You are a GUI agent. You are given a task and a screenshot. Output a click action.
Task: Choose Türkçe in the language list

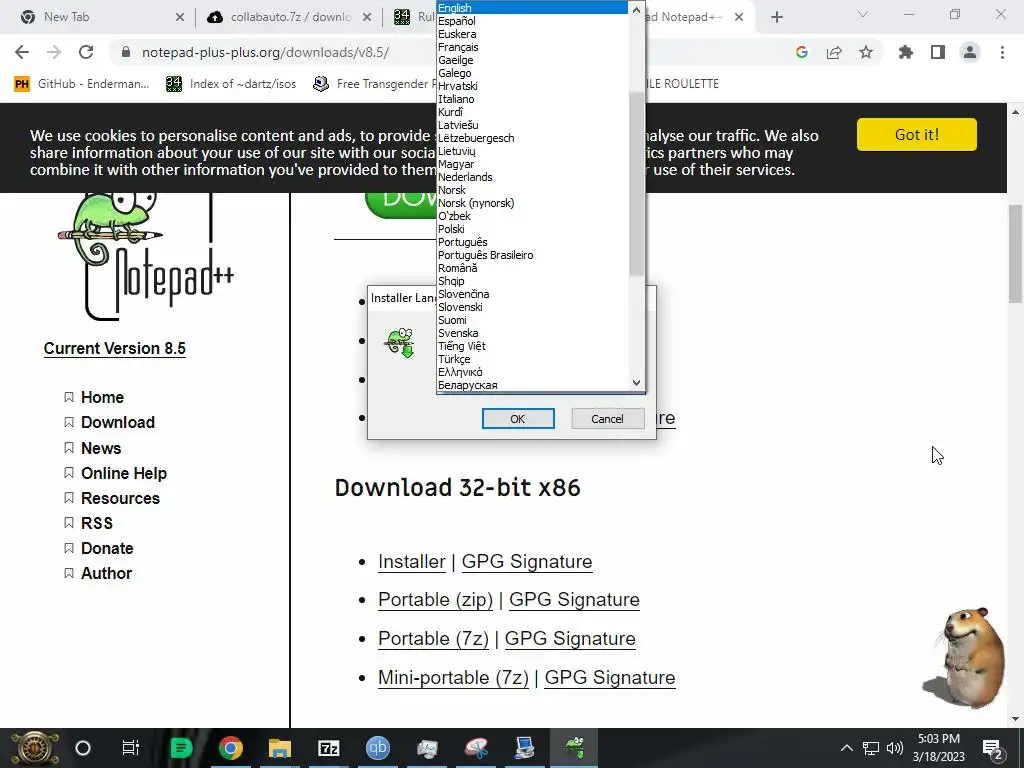(x=532, y=359)
